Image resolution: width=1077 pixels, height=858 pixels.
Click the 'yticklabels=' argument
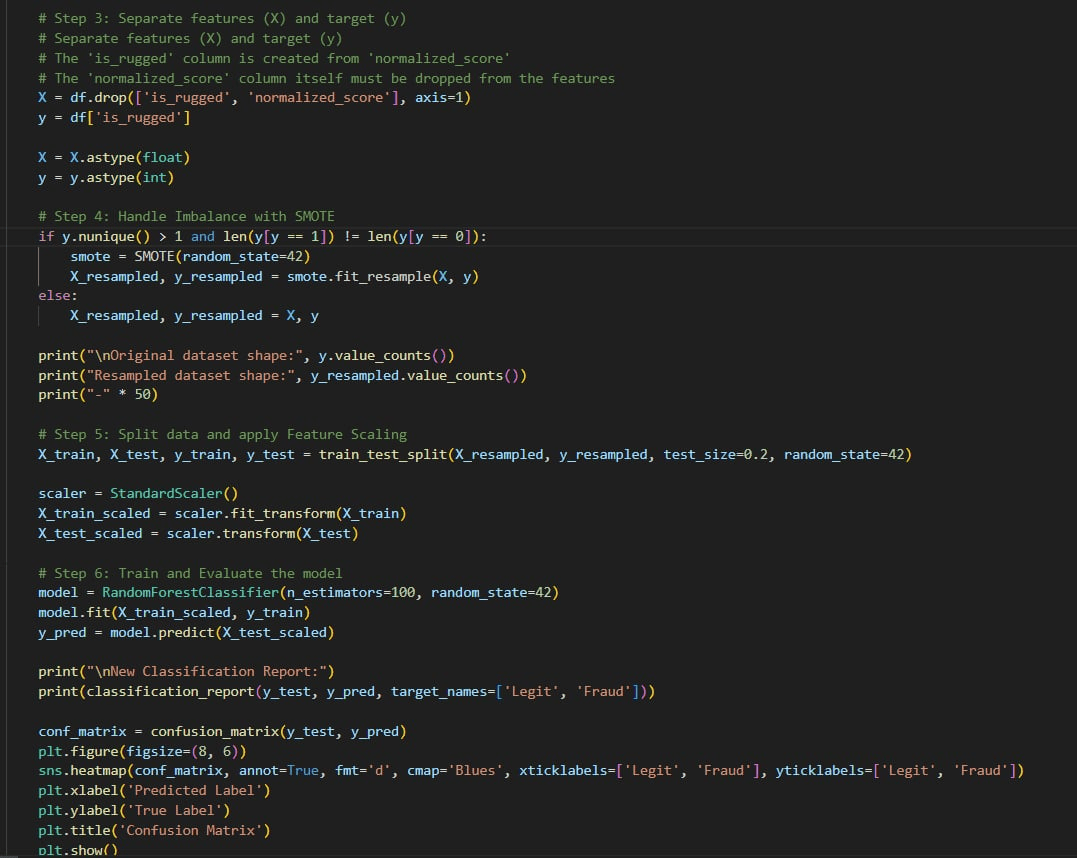pyautogui.click(x=824, y=771)
